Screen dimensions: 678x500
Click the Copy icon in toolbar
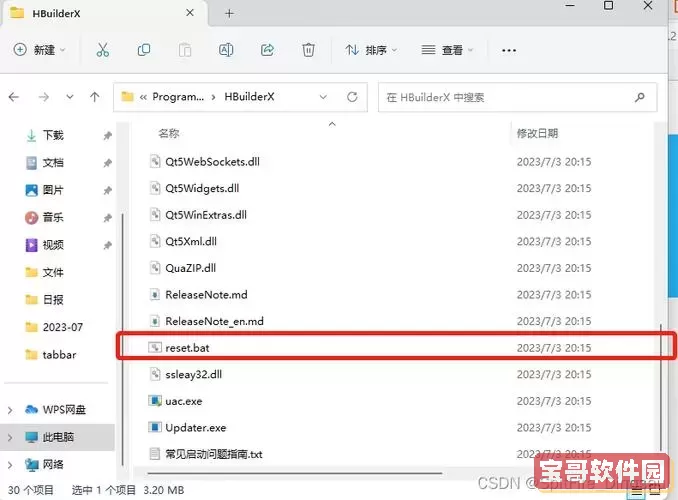144,50
